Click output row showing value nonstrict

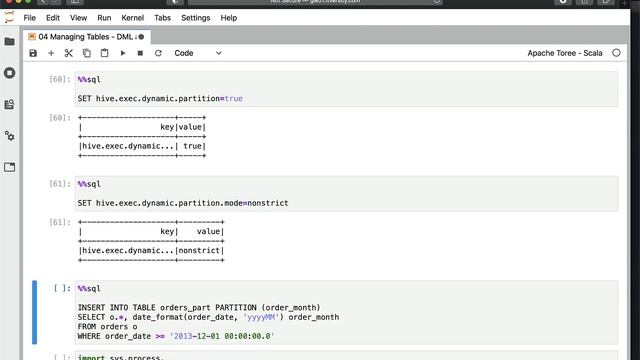tap(151, 251)
